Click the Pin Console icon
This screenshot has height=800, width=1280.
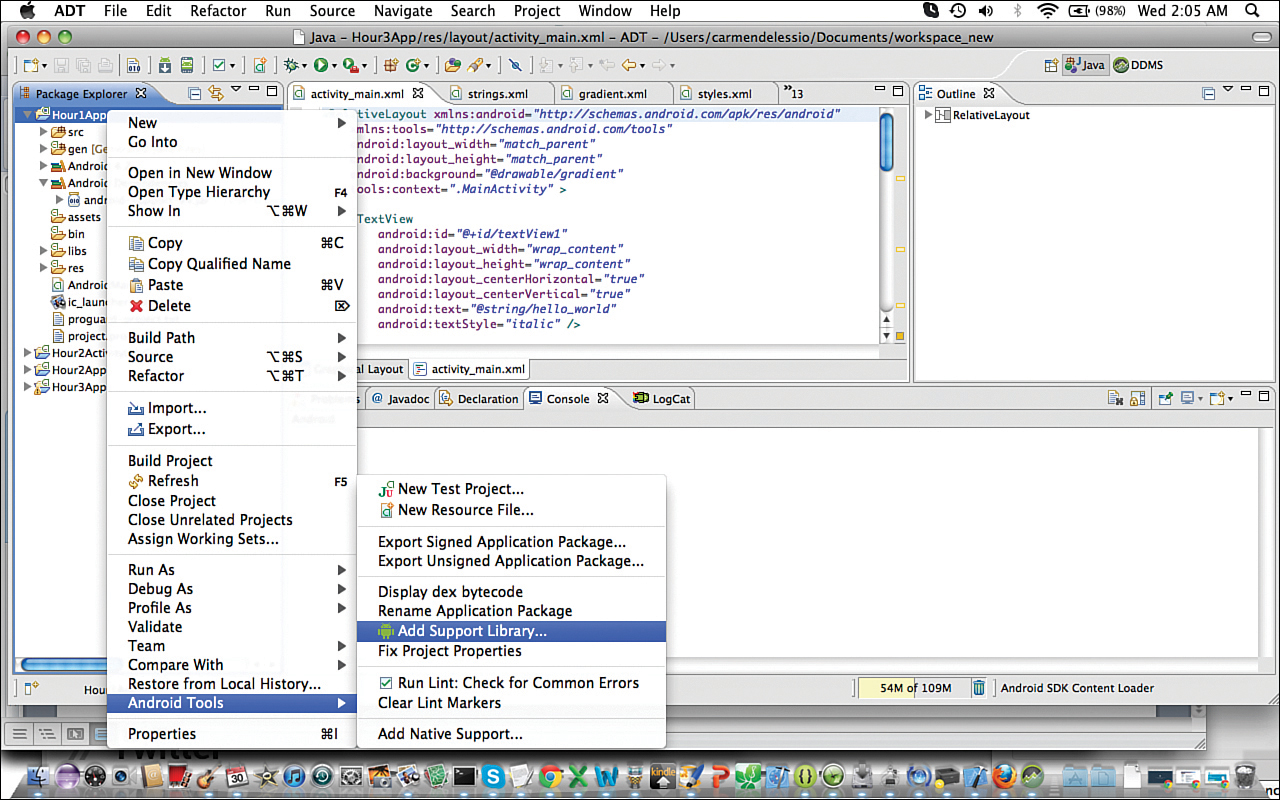[x=1166, y=398]
